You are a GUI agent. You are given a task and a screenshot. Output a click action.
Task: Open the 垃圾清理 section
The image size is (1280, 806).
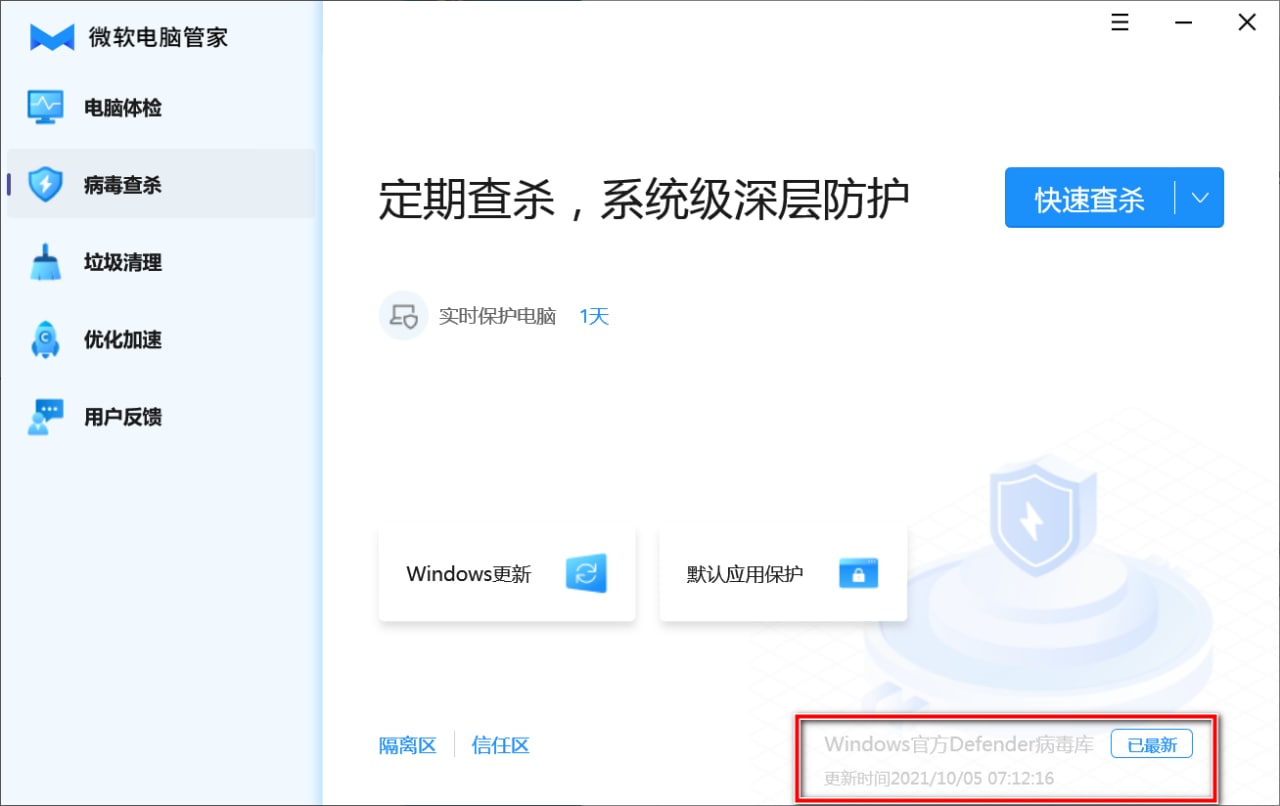tap(122, 263)
